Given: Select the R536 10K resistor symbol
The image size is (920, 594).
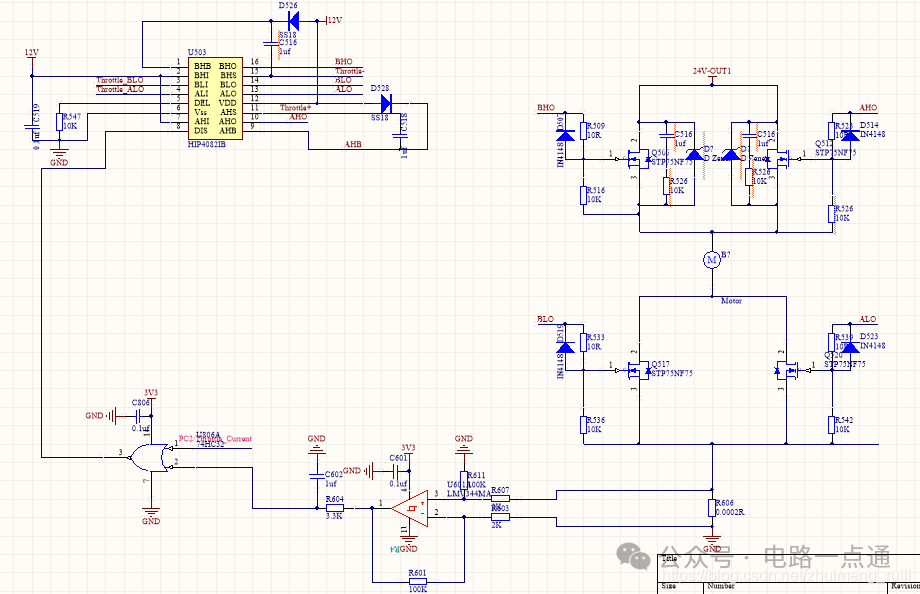Looking at the screenshot, I should 583,425.
